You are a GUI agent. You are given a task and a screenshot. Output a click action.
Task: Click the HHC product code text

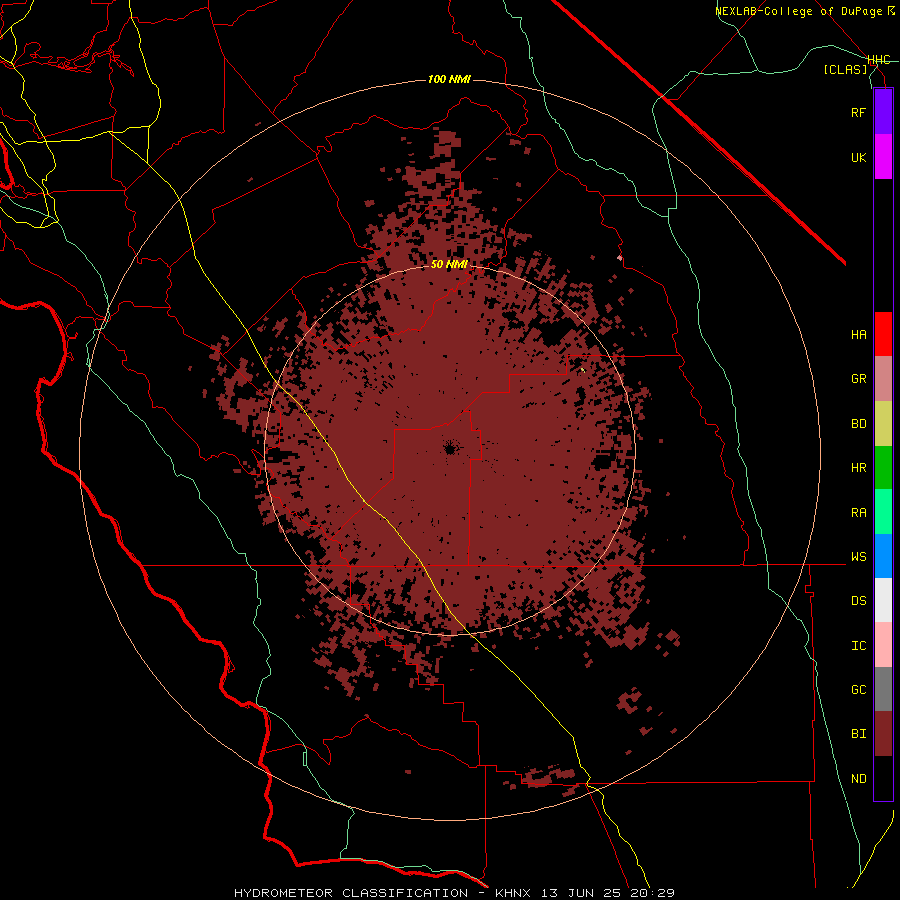pyautogui.click(x=879, y=60)
